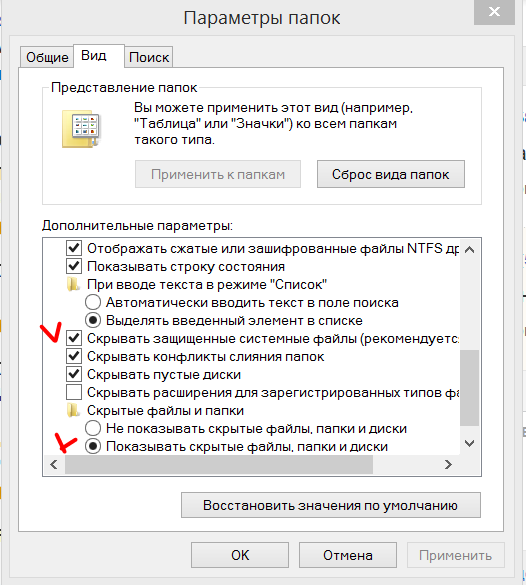Click Восстановить значения по умолчанию
The height and width of the screenshot is (585, 526).
pyautogui.click(x=331, y=505)
